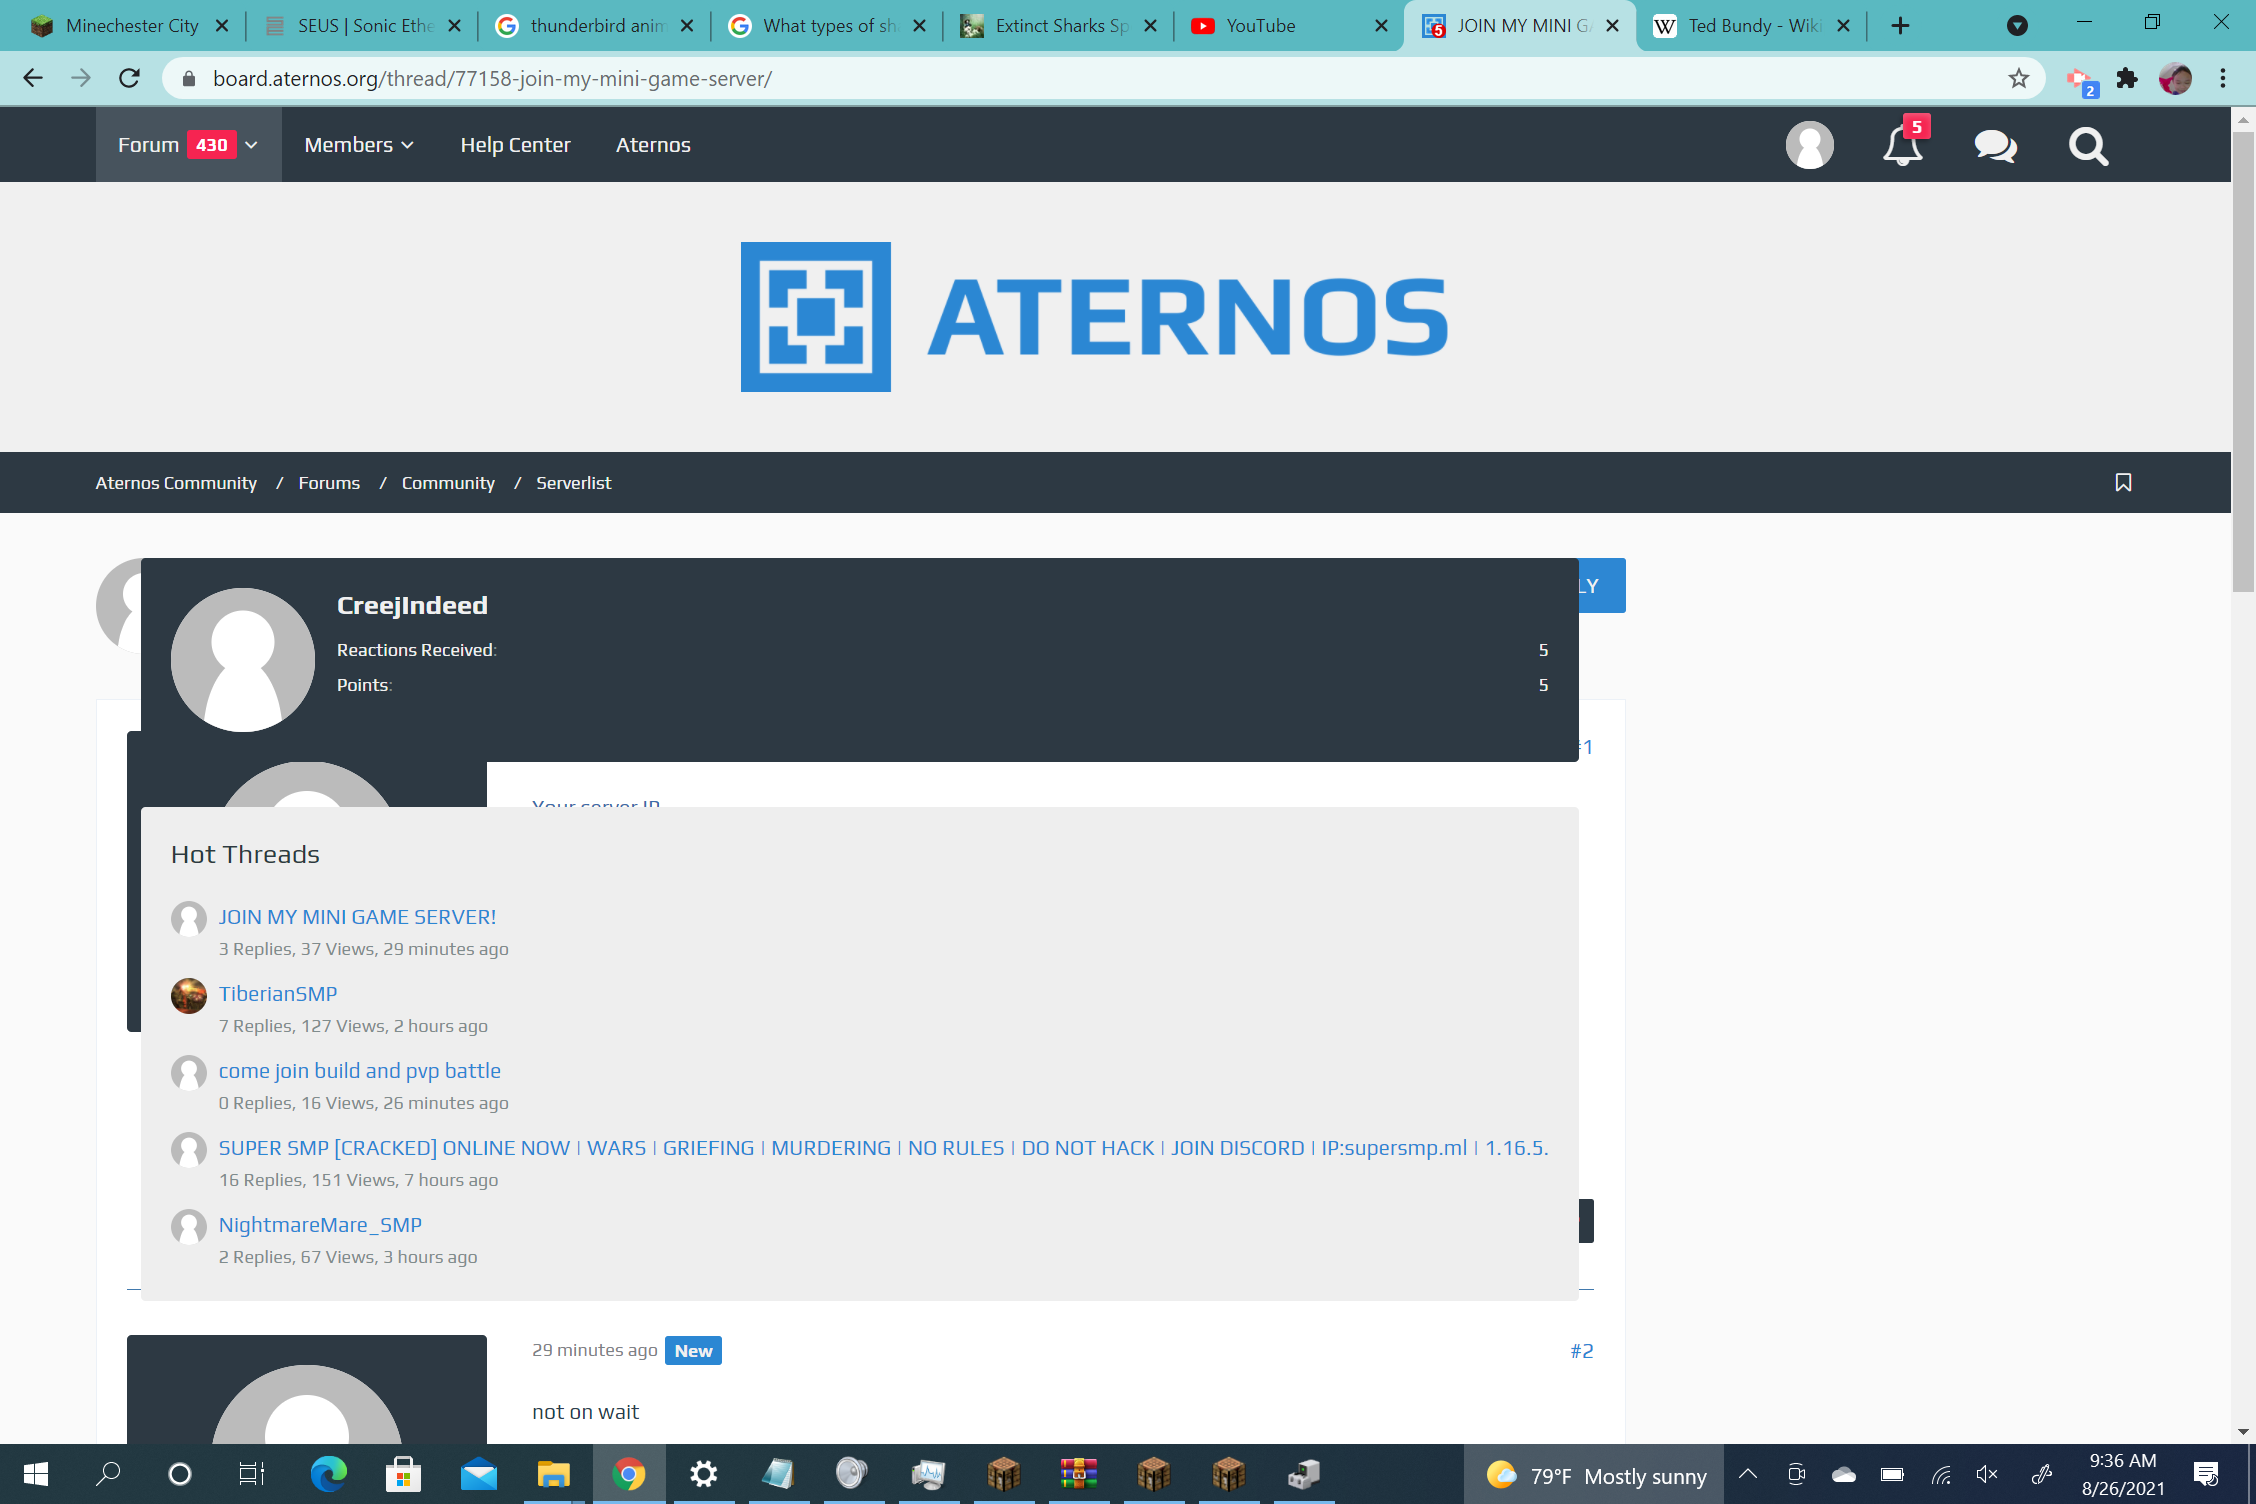
Task: Open the forum search magnifier icon
Action: coord(2088,146)
